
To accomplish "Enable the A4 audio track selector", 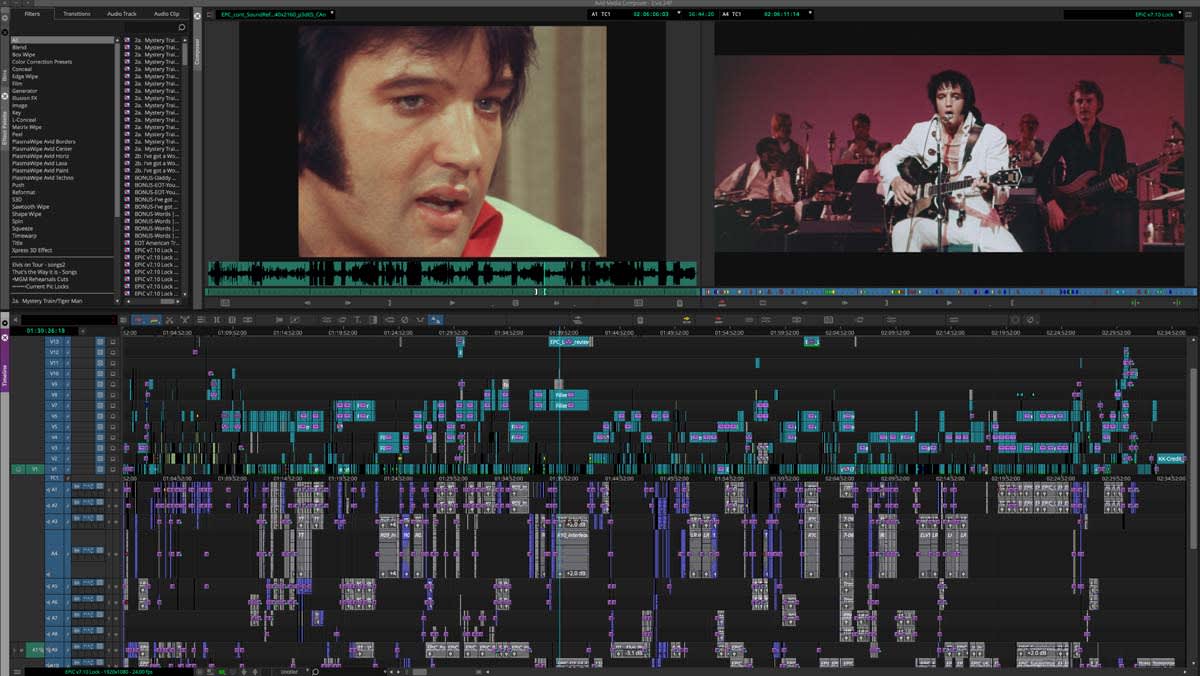I will click(x=55, y=552).
